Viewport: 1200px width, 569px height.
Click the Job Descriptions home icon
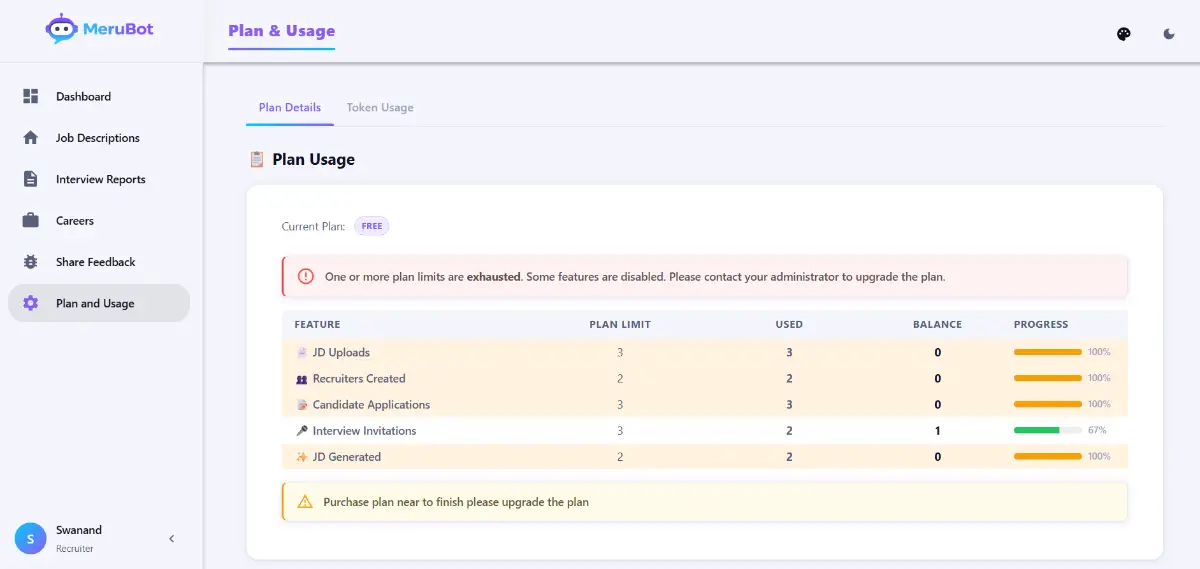click(31, 138)
